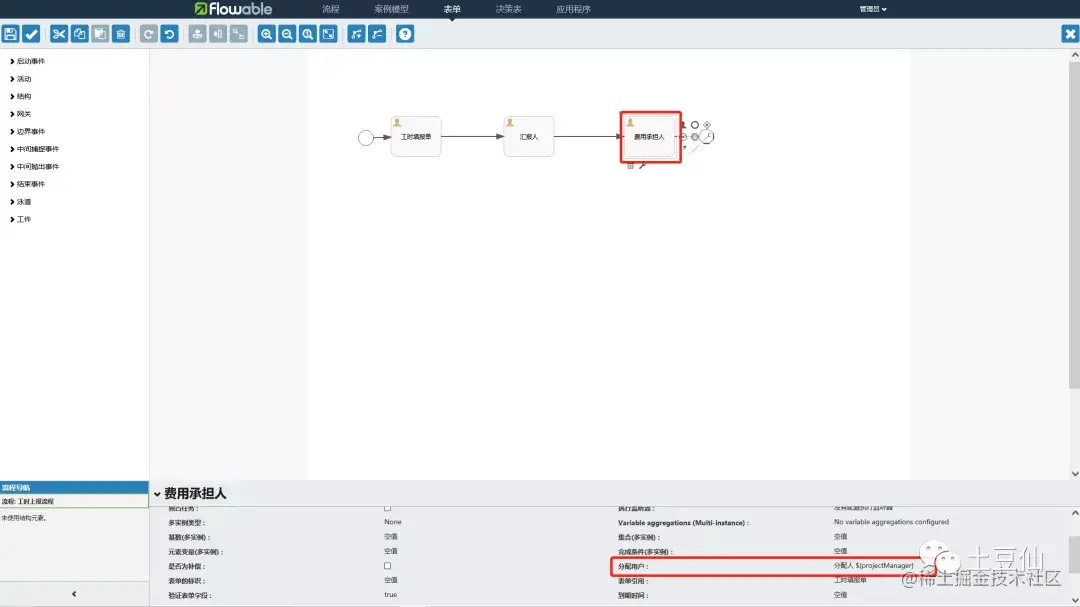1080x607 pixels.
Task: Click the copy toolbar icon
Action: 79,34
